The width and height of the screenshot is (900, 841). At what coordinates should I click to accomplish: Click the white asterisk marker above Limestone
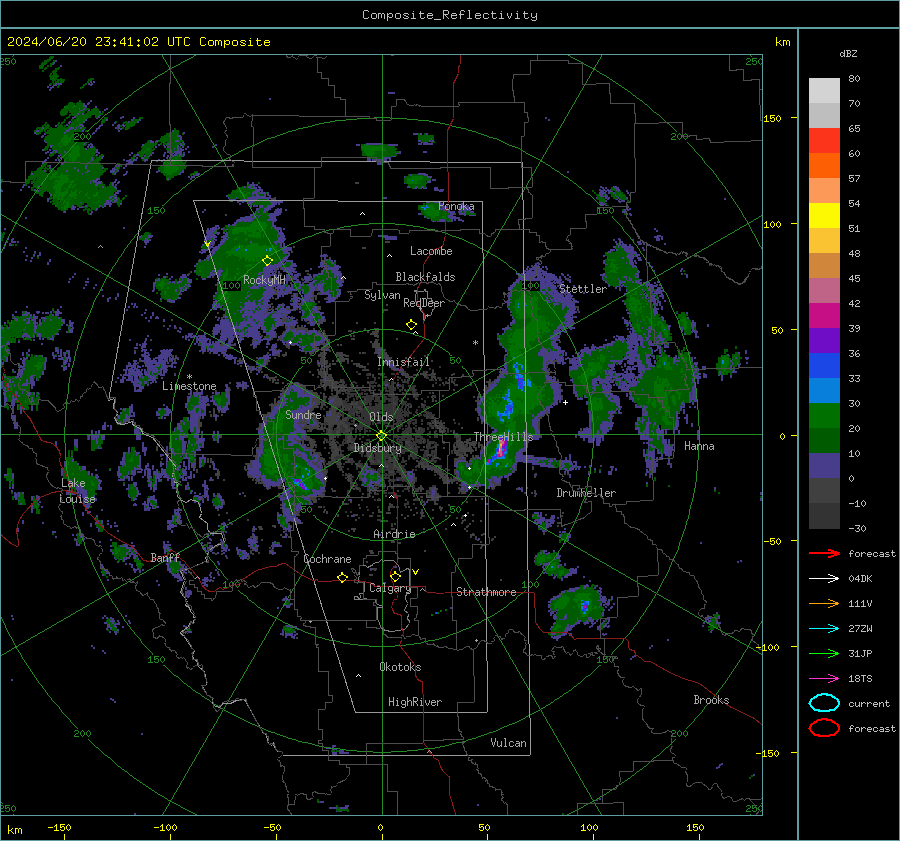point(189,377)
